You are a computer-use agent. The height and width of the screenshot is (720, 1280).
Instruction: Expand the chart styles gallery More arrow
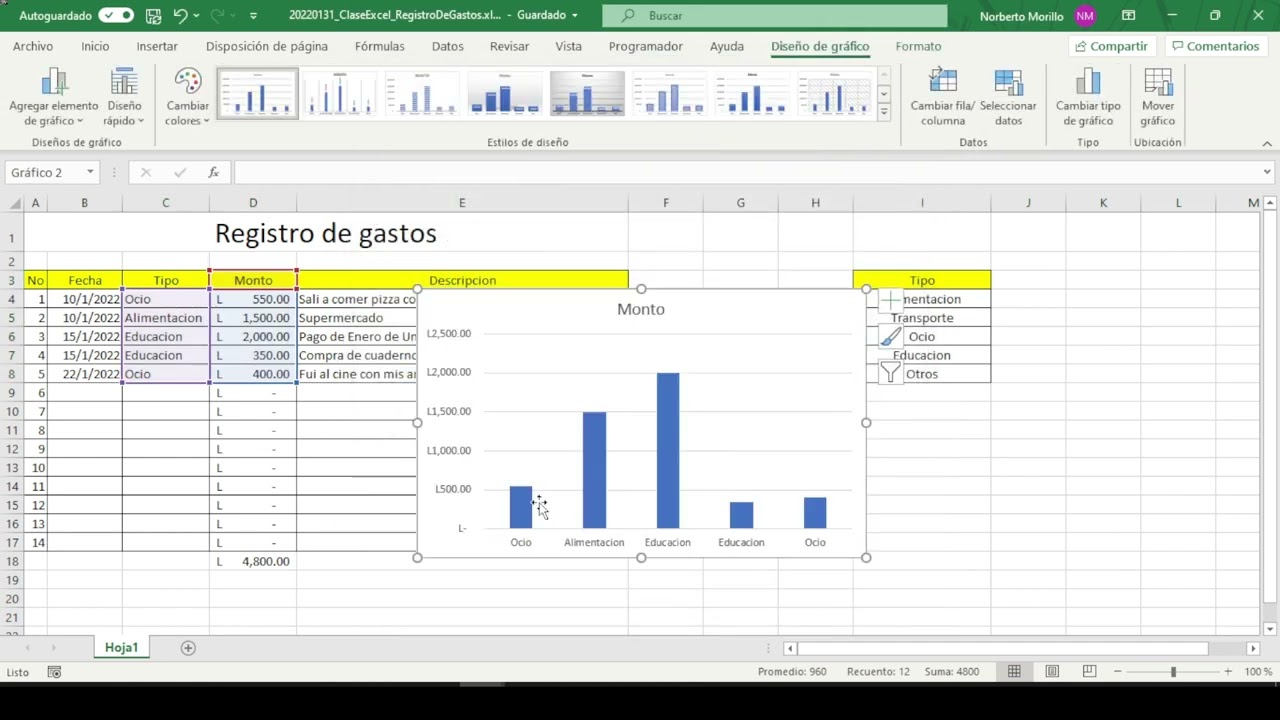coord(884,112)
